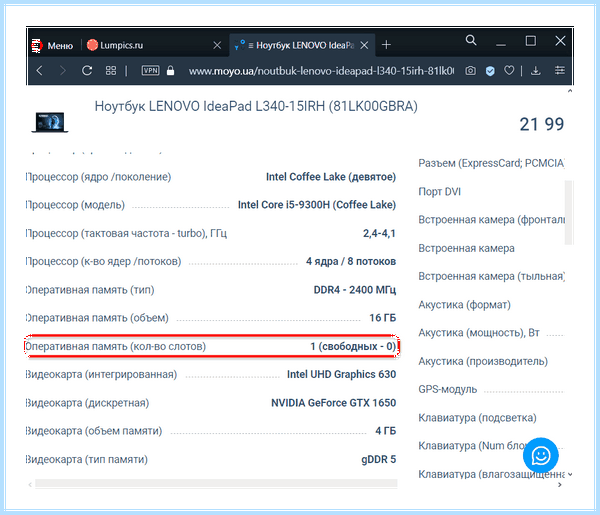600x515 pixels.
Task: Go back to previous page
Action: point(39,70)
